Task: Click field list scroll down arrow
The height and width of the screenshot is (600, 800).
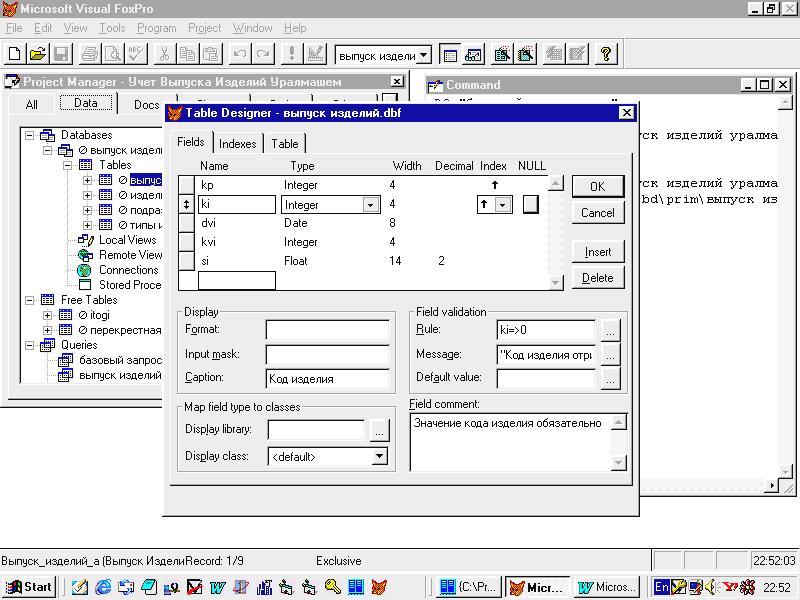Action: [556, 283]
